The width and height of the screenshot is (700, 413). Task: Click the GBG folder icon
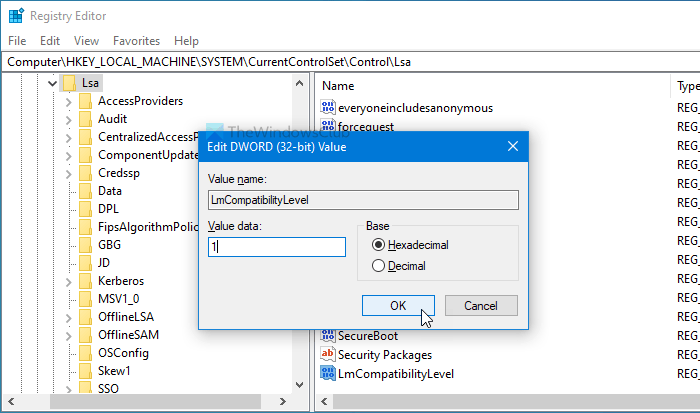tap(85, 245)
